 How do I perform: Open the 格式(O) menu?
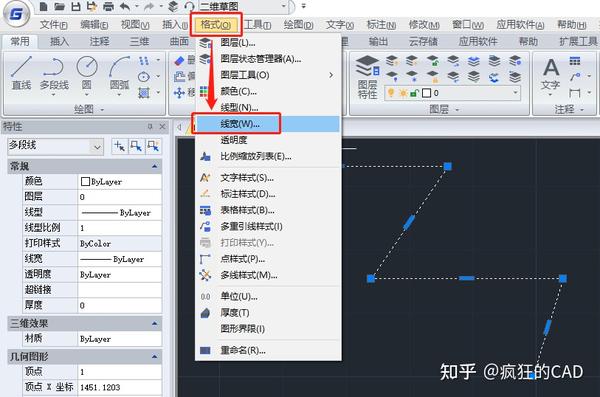click(216, 25)
